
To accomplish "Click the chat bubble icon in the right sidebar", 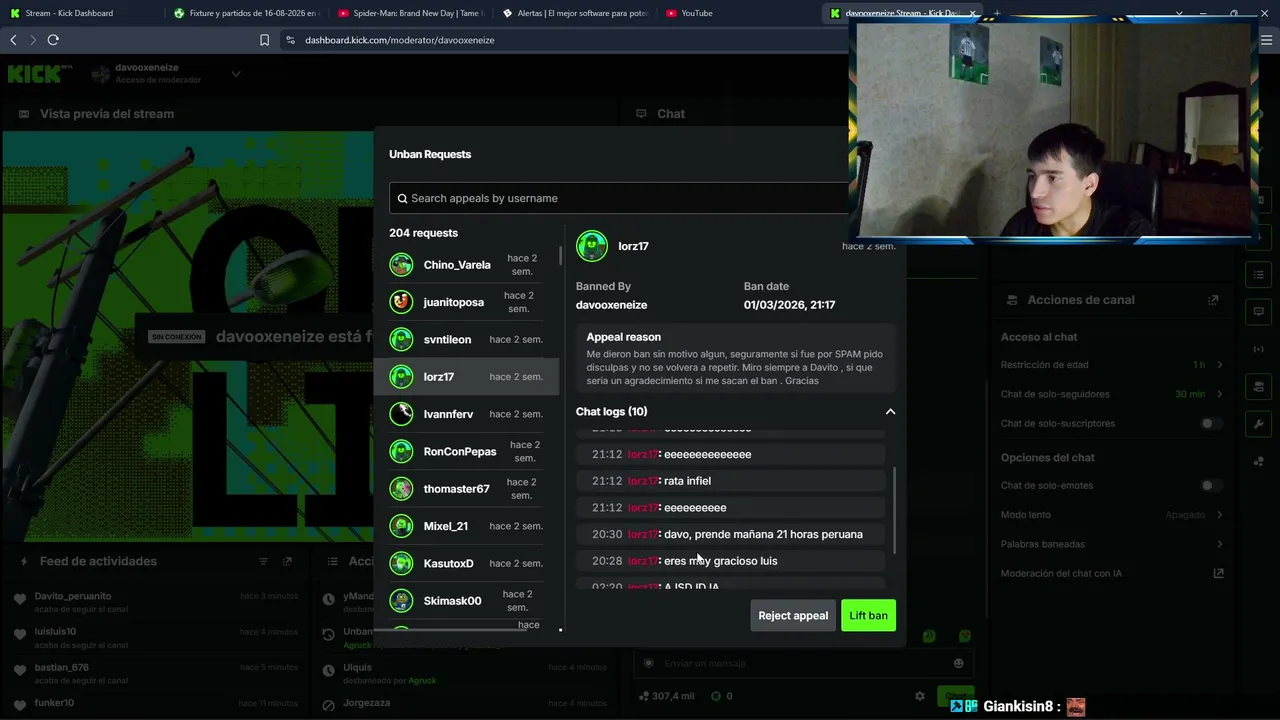I will click(x=1258, y=311).
